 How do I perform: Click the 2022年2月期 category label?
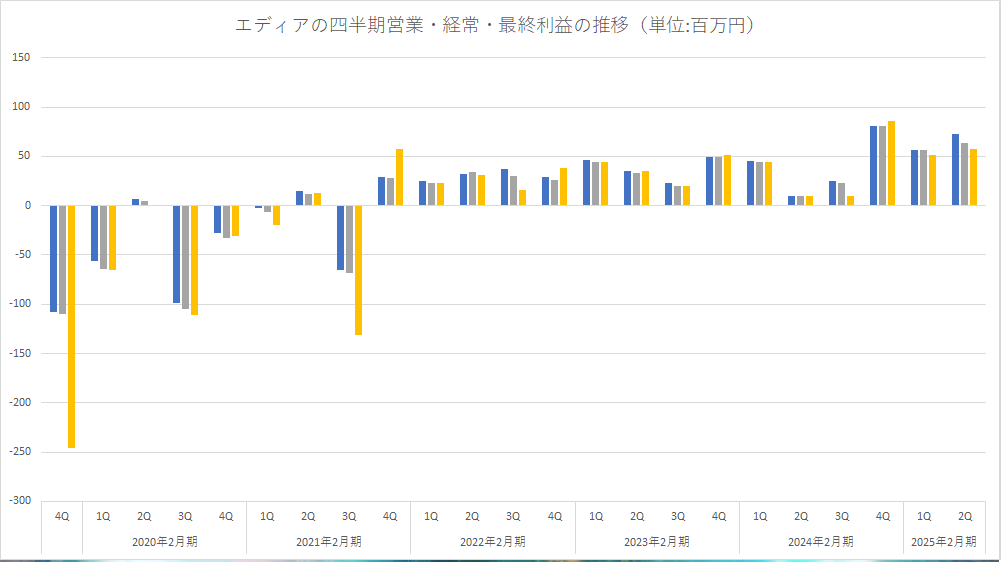[492, 541]
